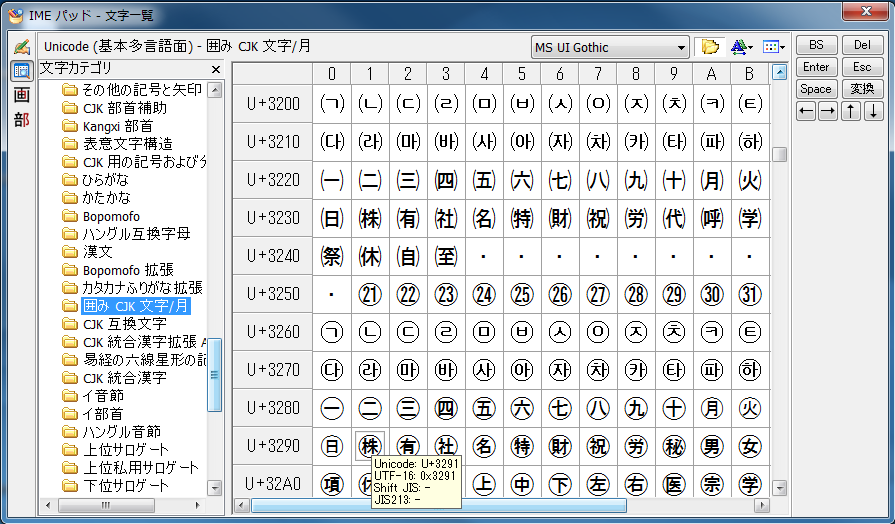The height and width of the screenshot is (524, 895).
Task: Expand the MS UI Gothic font dropdown
Action: pyautogui.click(x=679, y=47)
